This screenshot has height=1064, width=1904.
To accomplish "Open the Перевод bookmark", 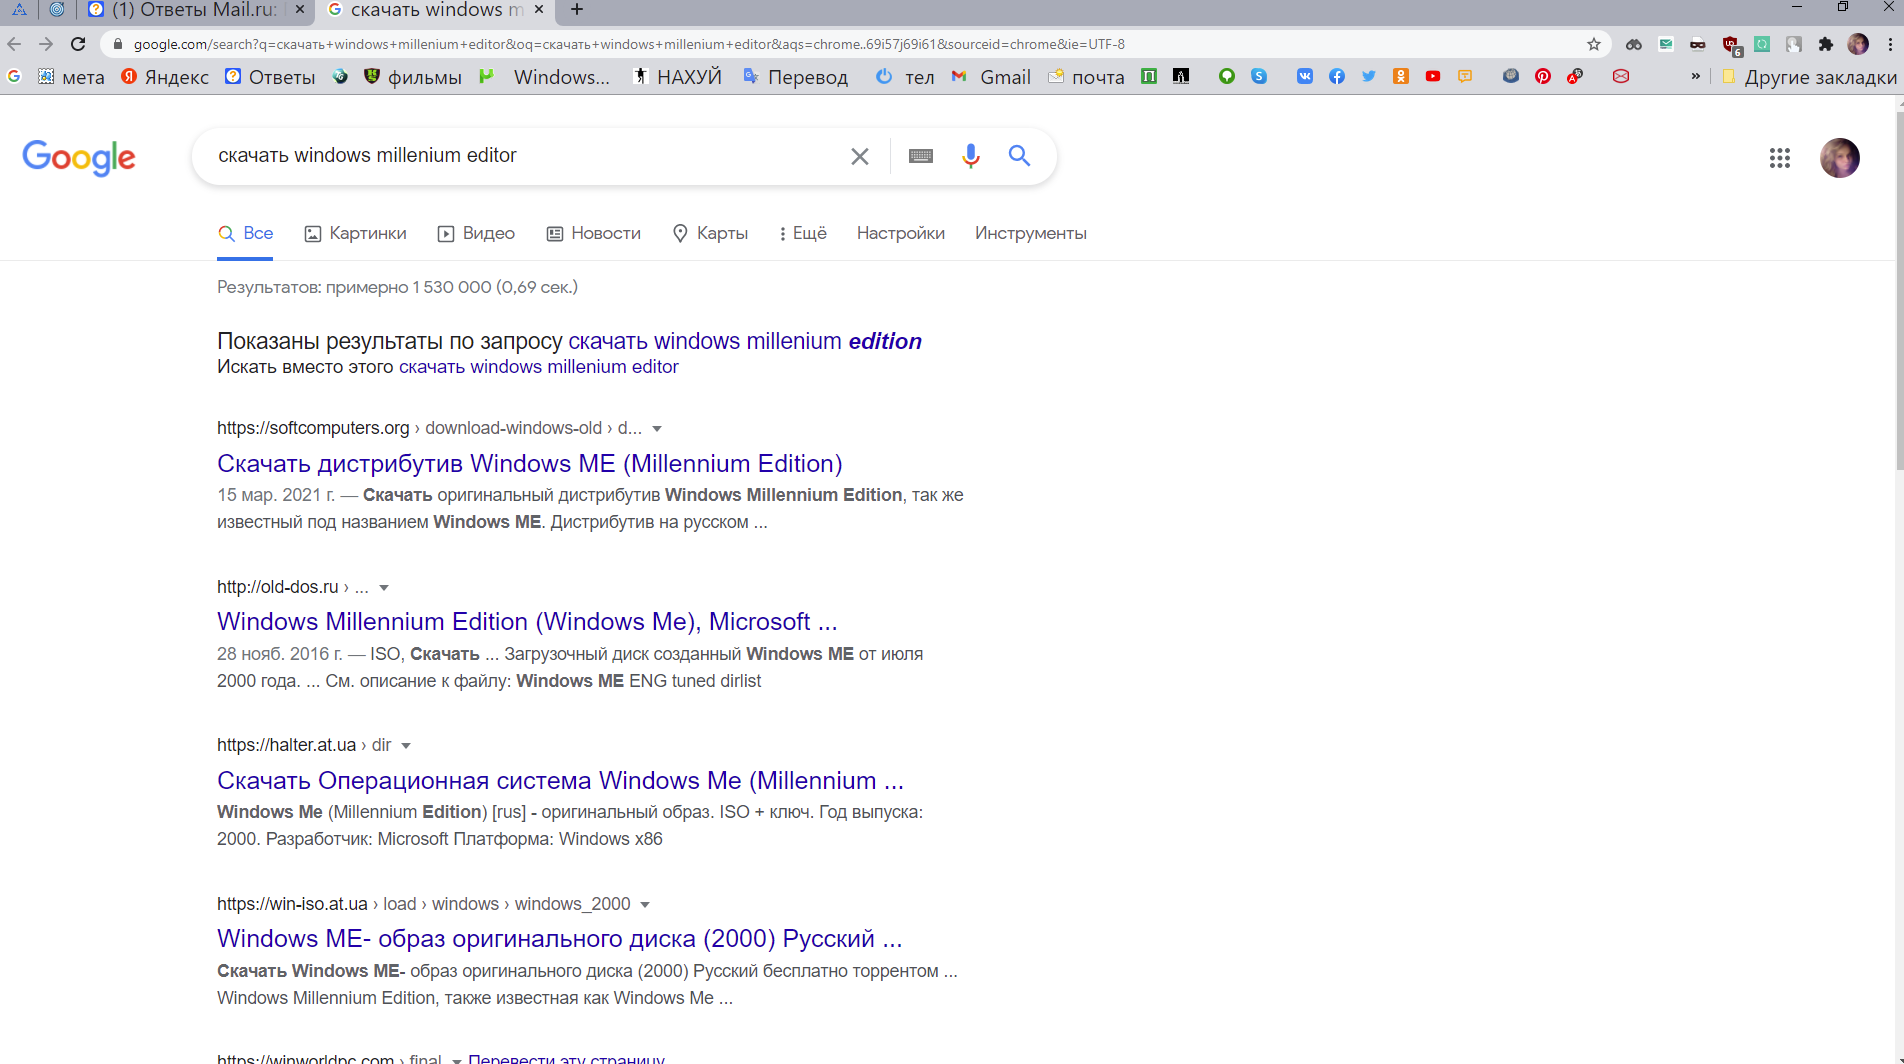I will tap(796, 77).
